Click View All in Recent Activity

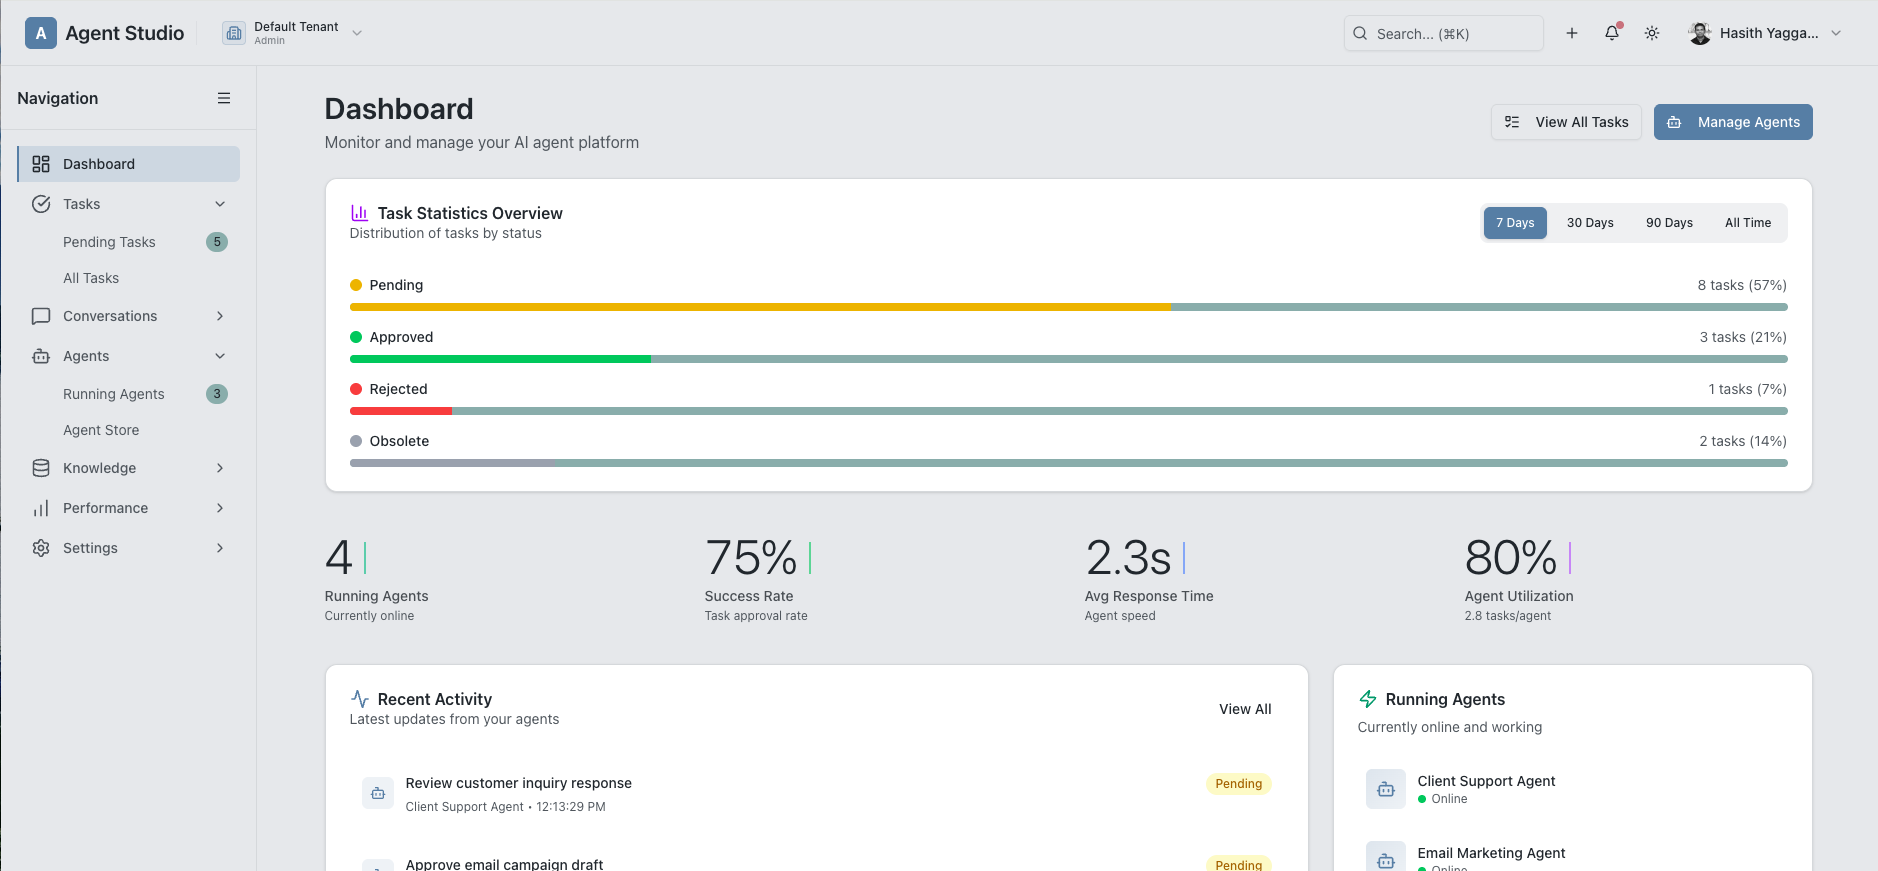point(1245,709)
